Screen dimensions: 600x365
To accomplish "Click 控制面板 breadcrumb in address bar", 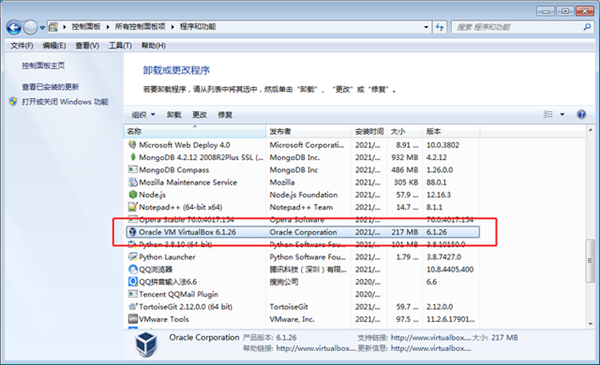I will tap(86, 27).
